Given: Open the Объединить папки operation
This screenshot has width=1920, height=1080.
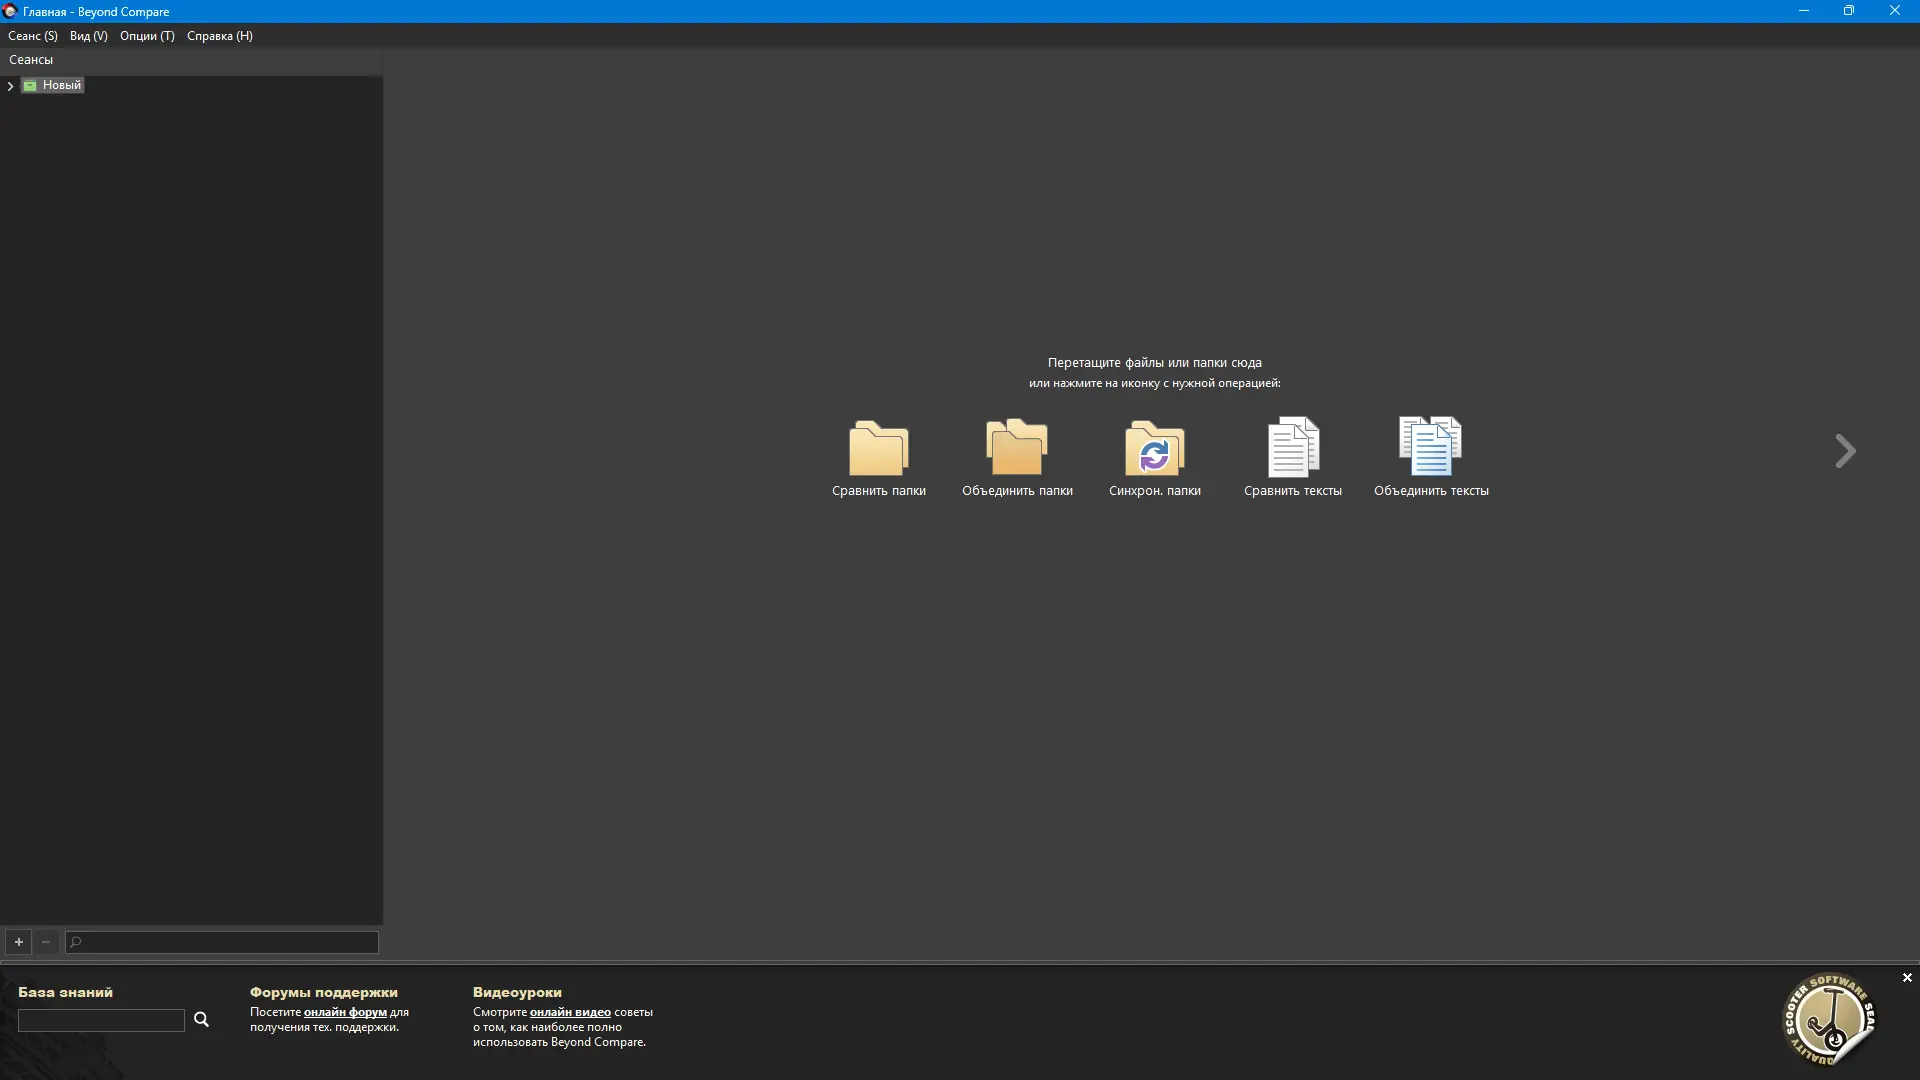Looking at the screenshot, I should pyautogui.click(x=1017, y=449).
